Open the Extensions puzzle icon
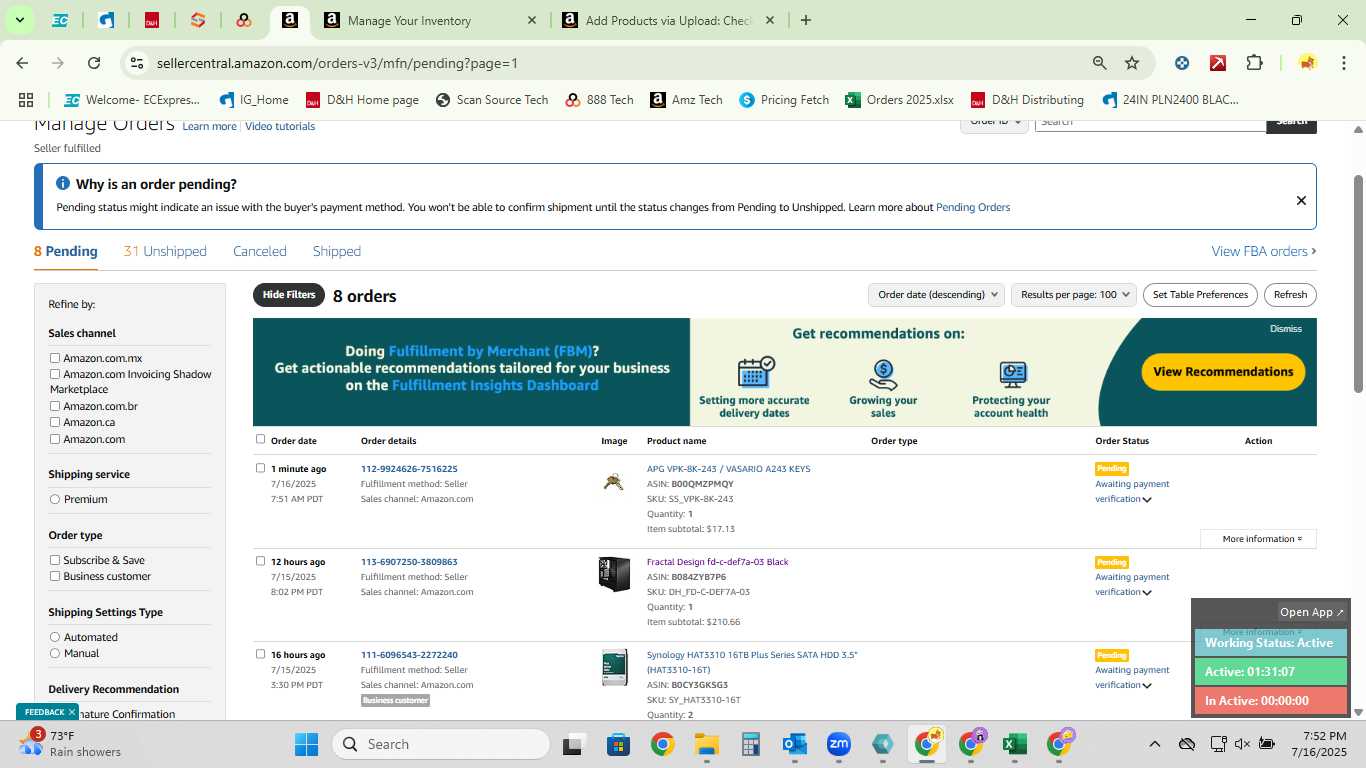This screenshot has width=1366, height=768. coord(1254,63)
